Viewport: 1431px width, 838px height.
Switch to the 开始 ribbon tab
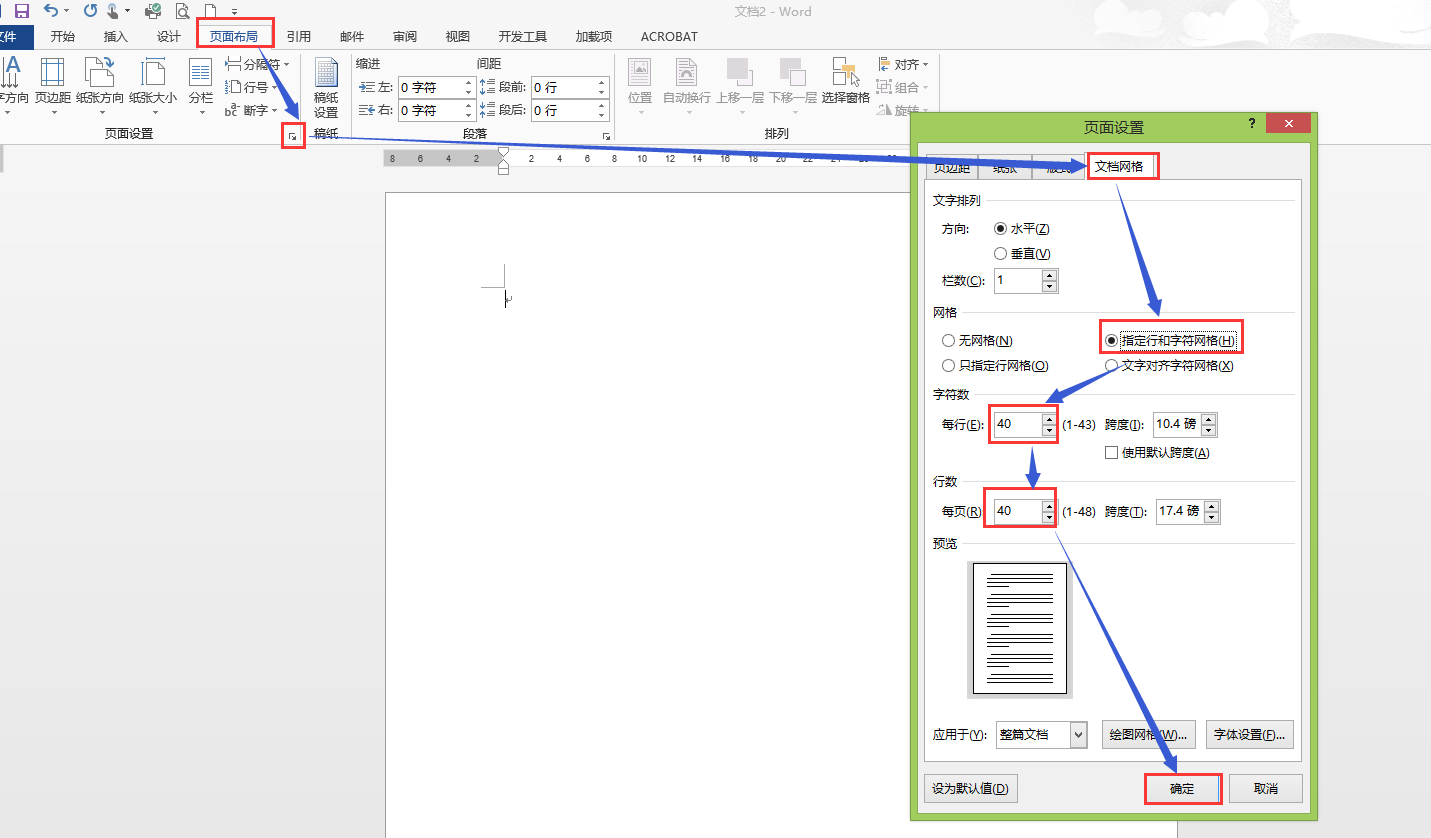click(x=62, y=36)
